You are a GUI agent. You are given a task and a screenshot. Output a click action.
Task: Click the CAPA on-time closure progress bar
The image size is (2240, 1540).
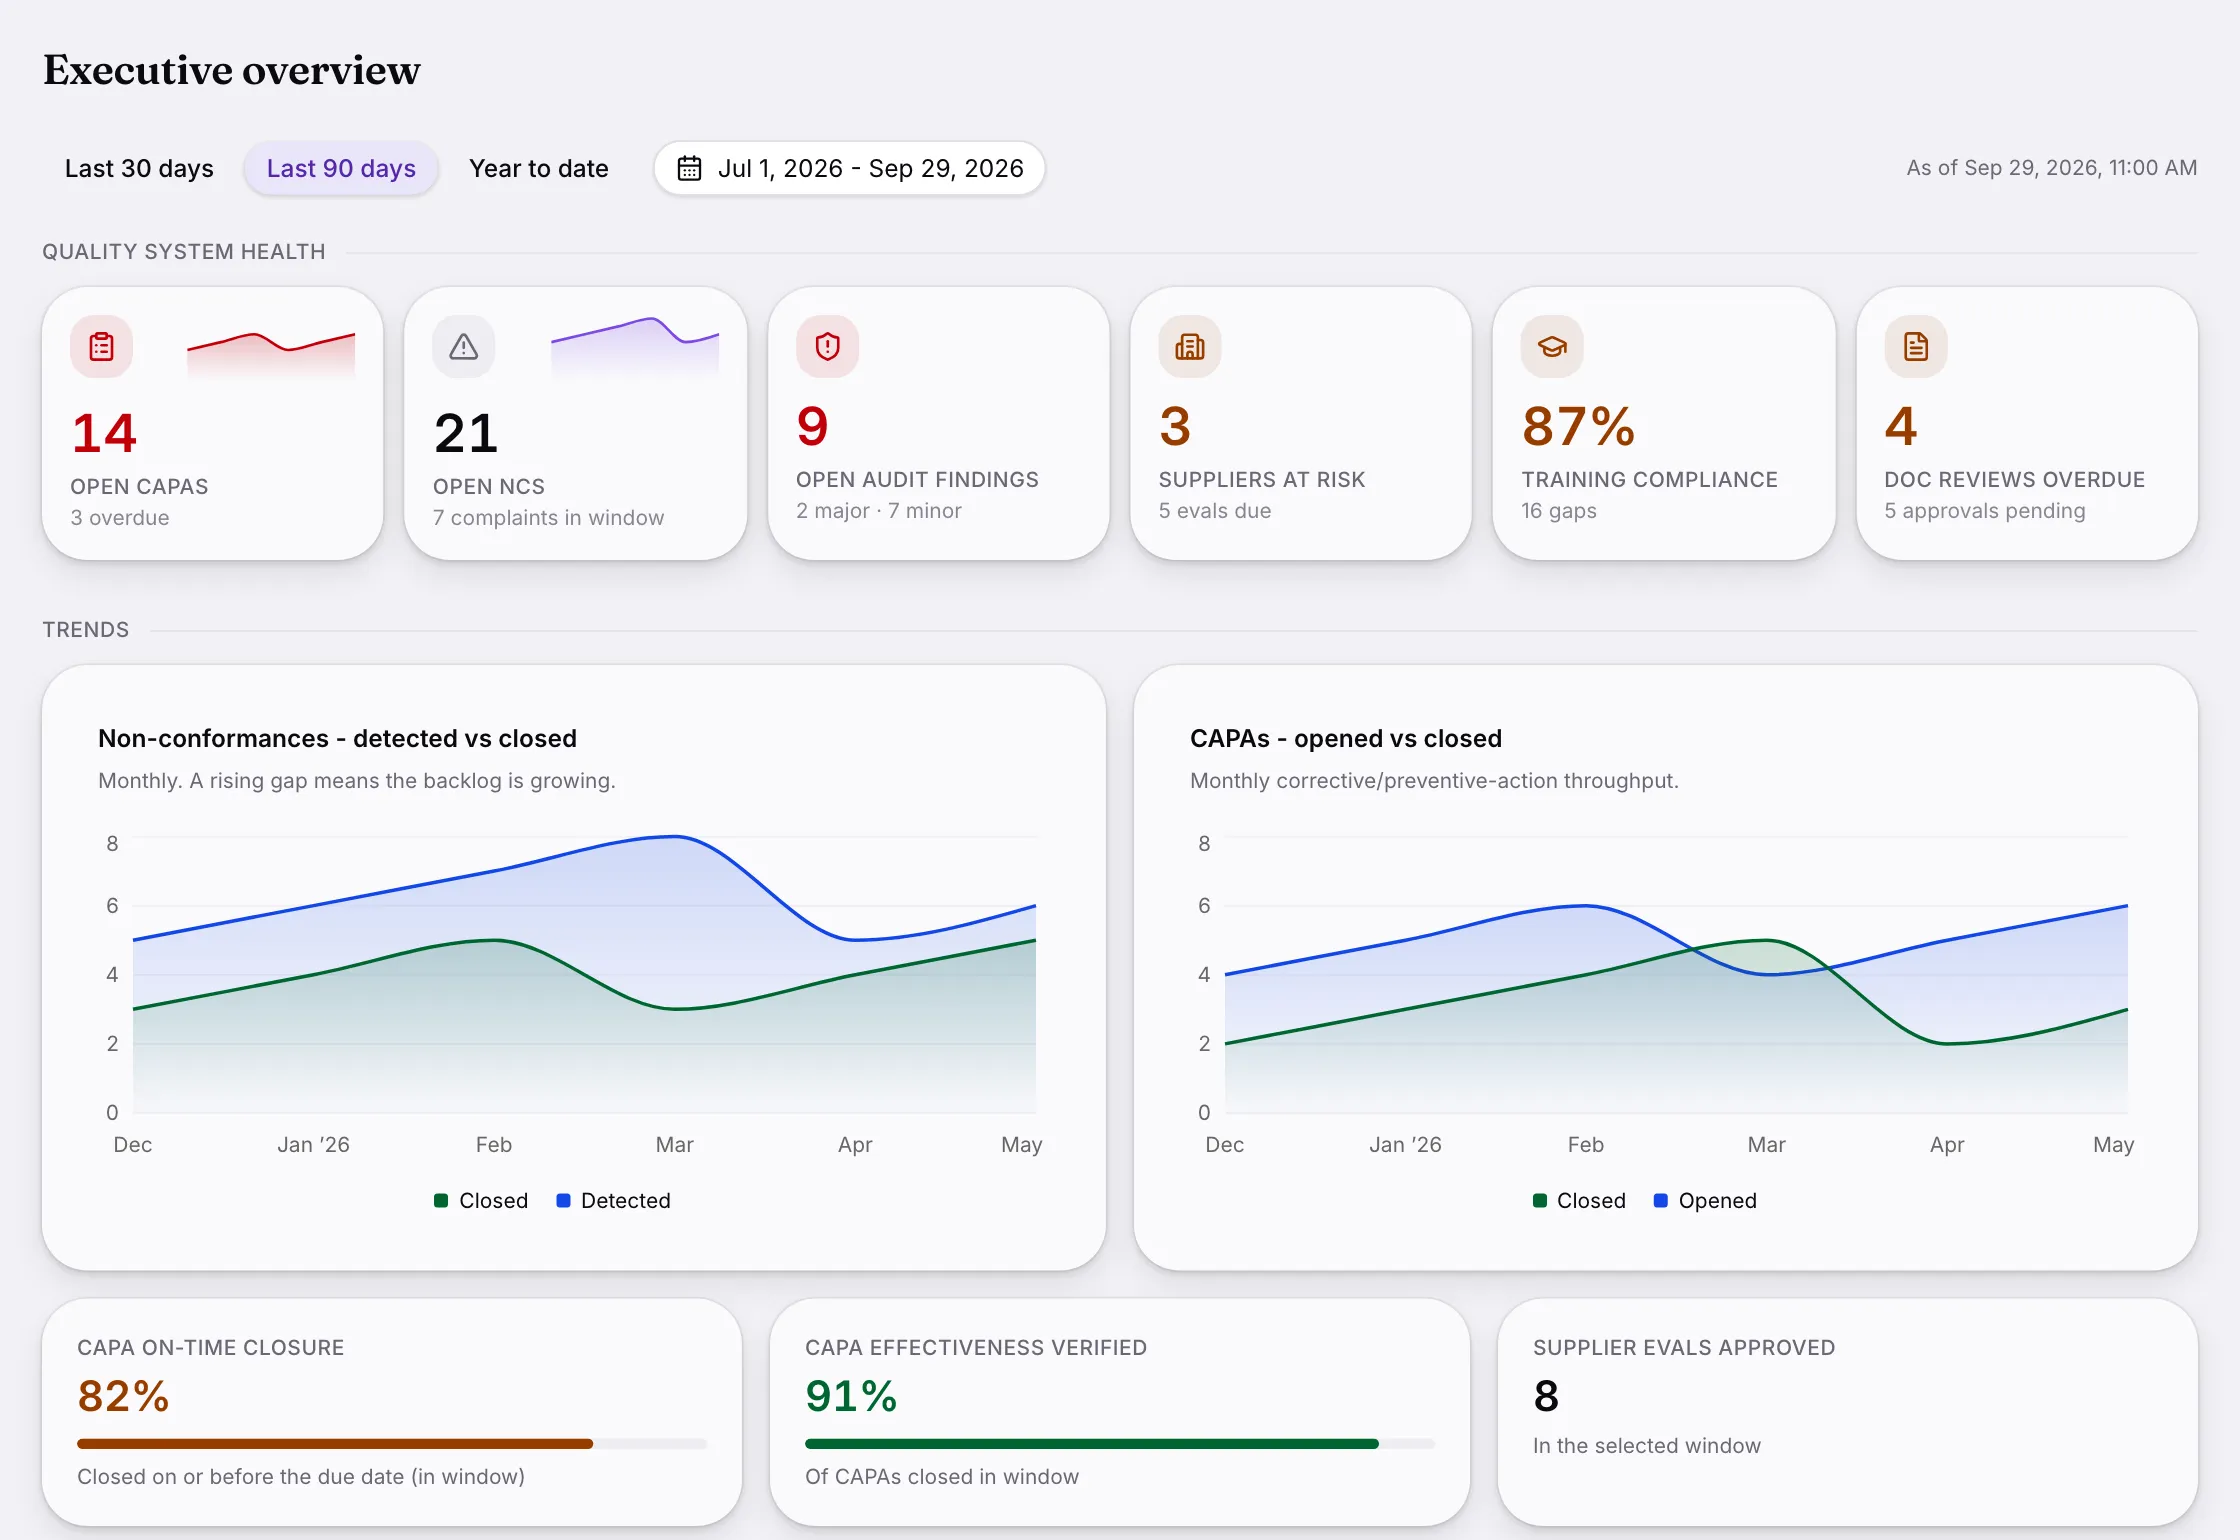coord(392,1444)
